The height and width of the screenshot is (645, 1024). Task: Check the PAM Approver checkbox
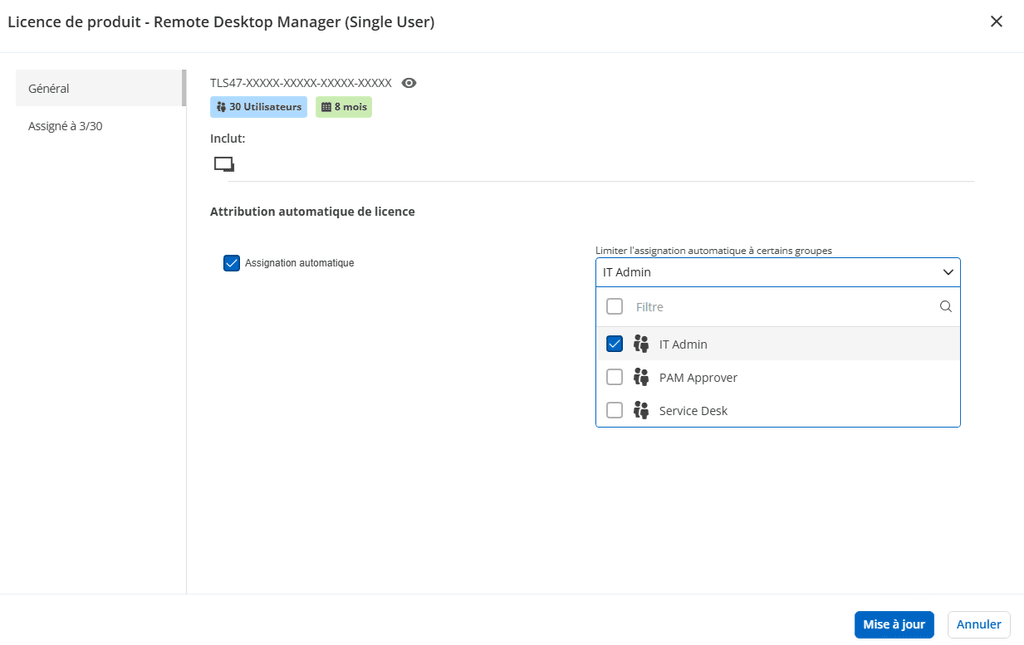[615, 377]
